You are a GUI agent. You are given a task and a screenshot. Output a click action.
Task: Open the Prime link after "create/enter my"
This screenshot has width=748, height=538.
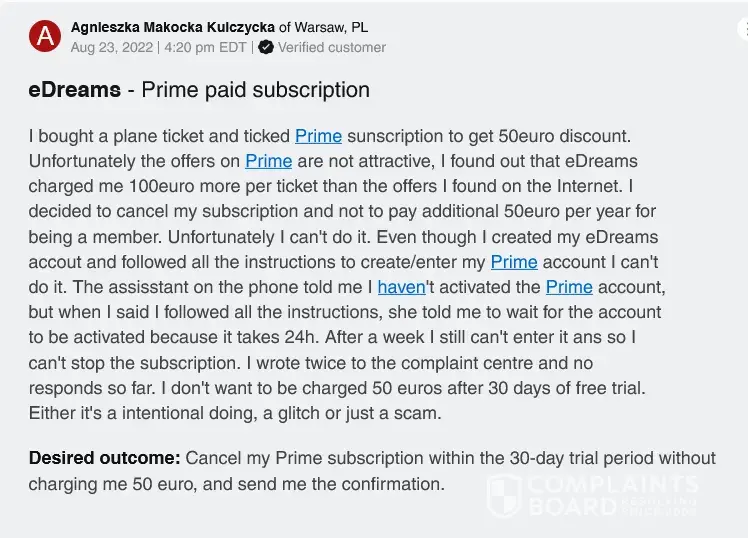click(514, 262)
